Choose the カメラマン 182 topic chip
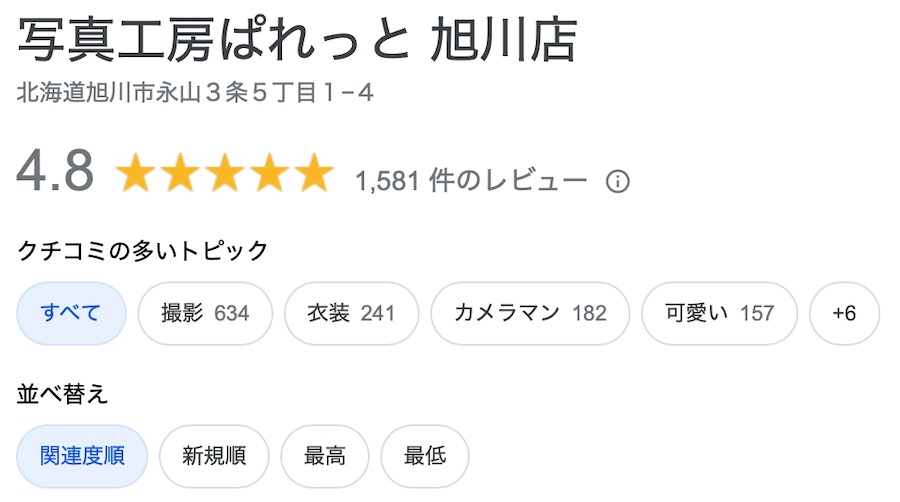The image size is (900, 502). pos(530,313)
